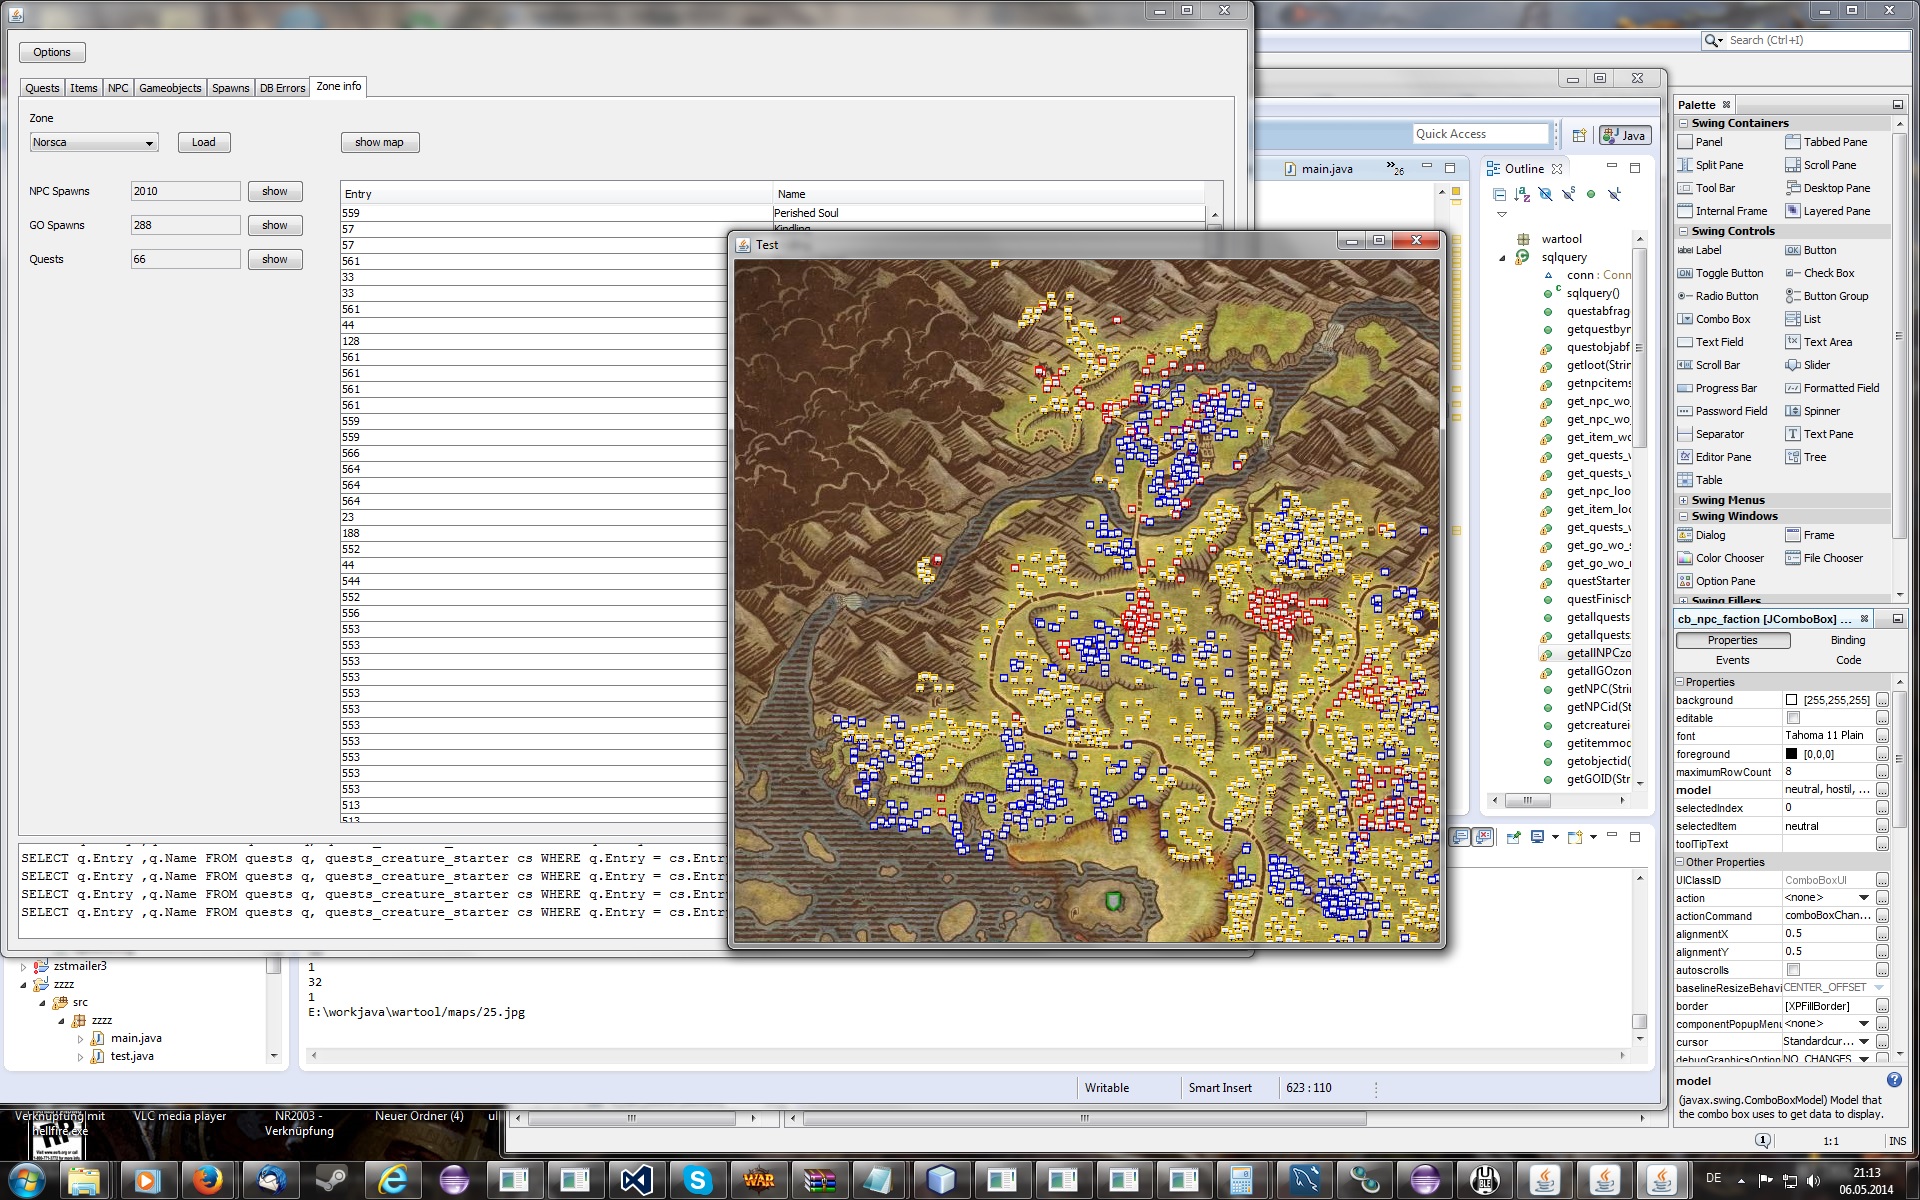Select the Spinner palette component
Screen dimensions: 1920x1200
tap(1813, 411)
